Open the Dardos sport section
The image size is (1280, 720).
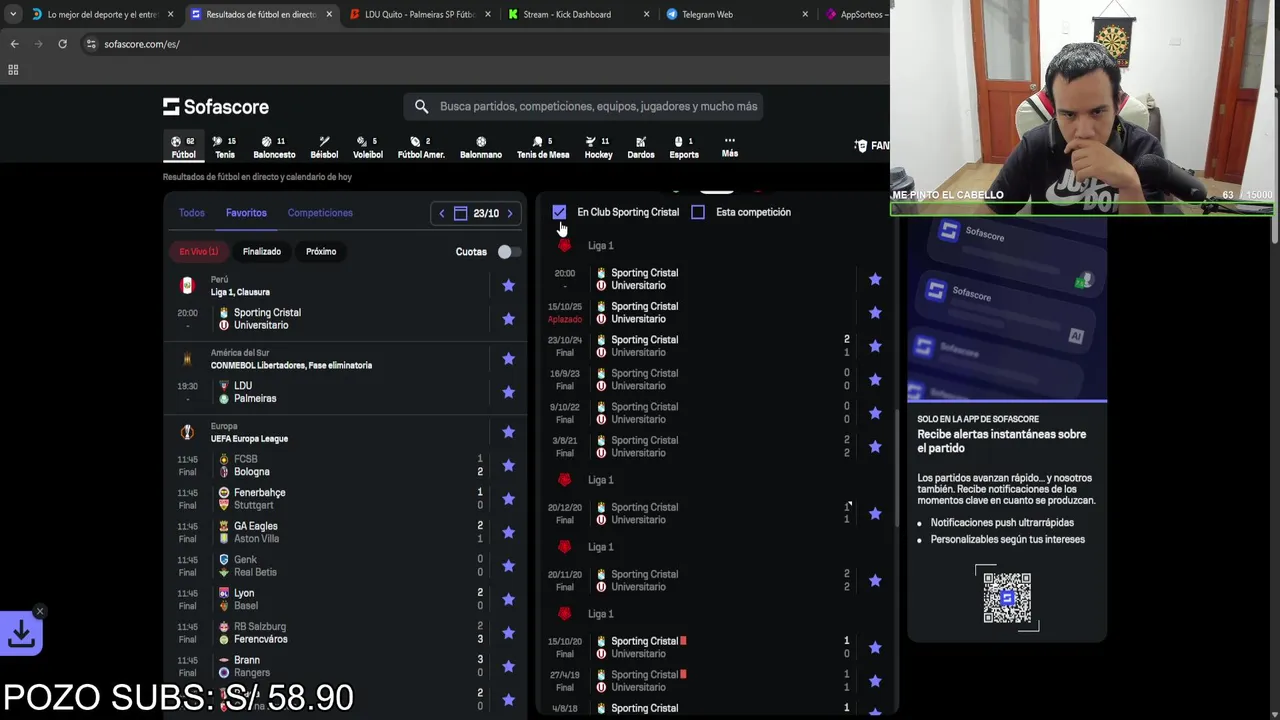[641, 147]
